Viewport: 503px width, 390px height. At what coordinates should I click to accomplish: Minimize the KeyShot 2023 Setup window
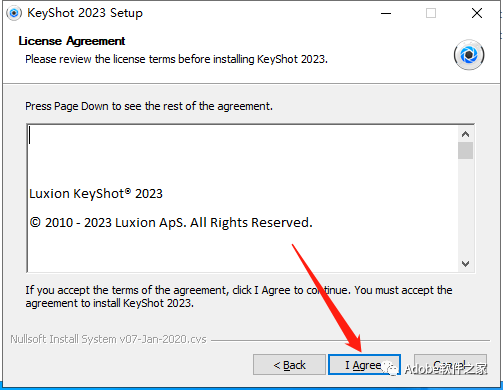point(386,13)
